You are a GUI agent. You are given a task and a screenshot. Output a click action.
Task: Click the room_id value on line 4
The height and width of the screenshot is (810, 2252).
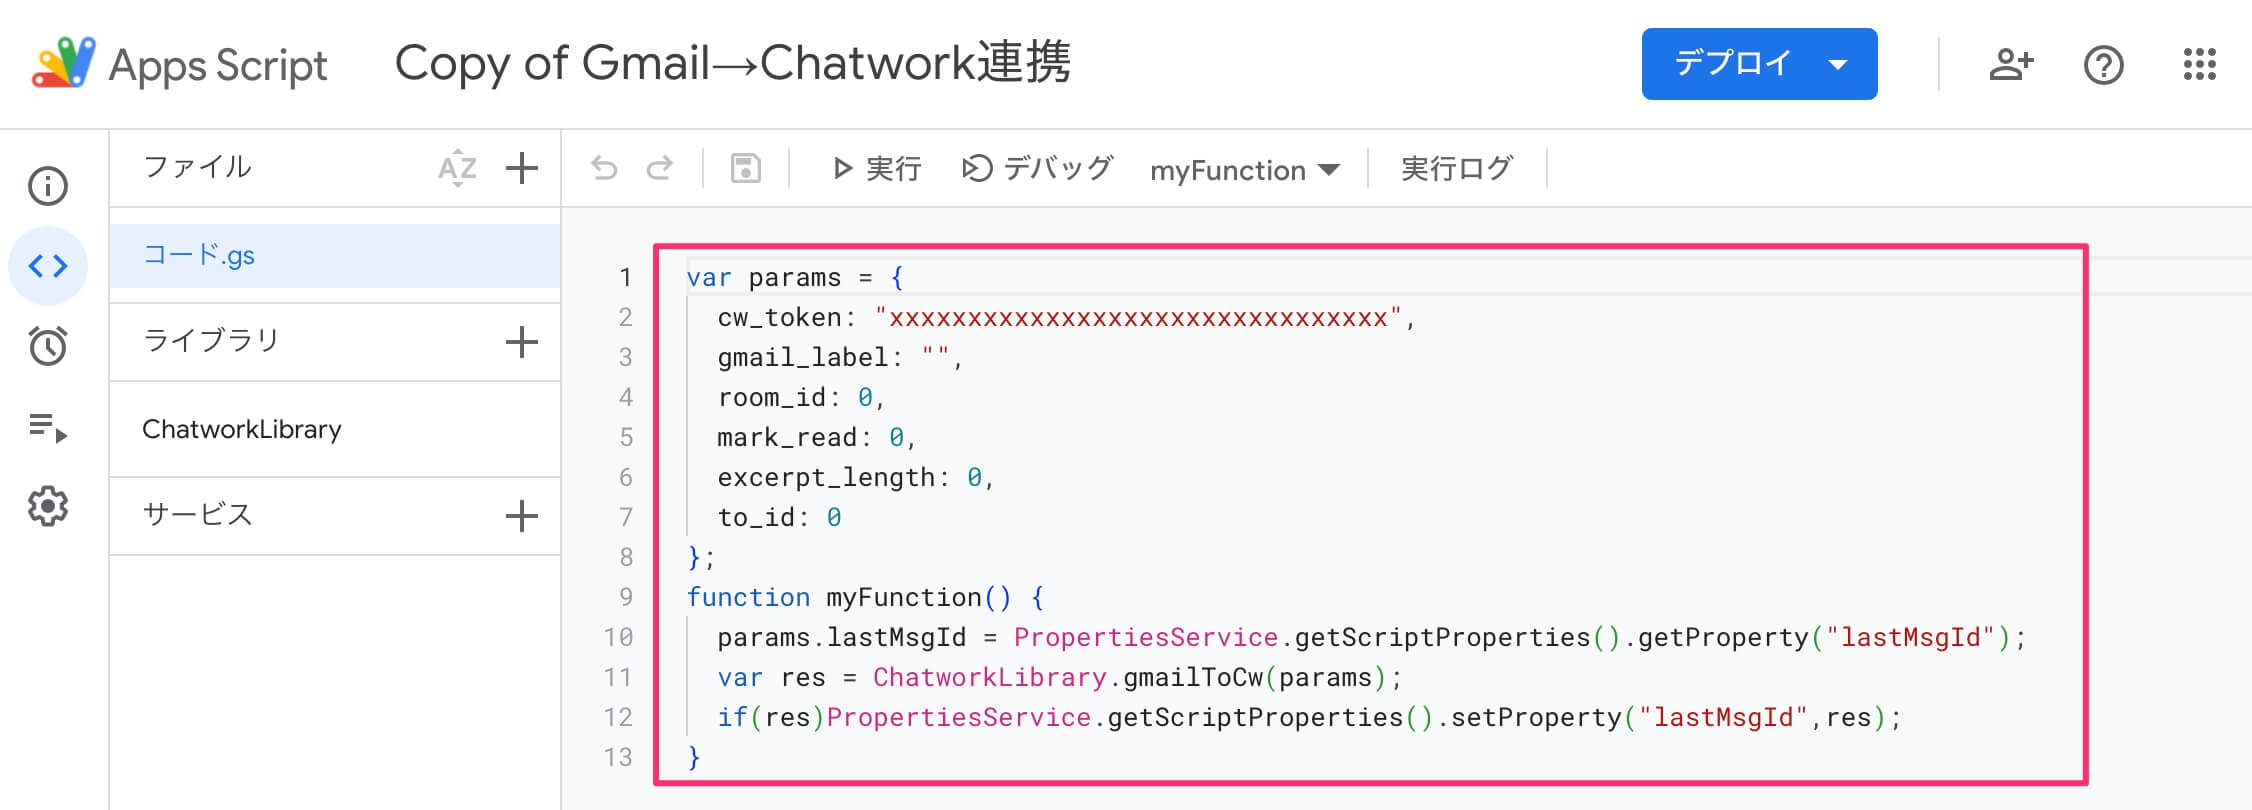(865, 398)
